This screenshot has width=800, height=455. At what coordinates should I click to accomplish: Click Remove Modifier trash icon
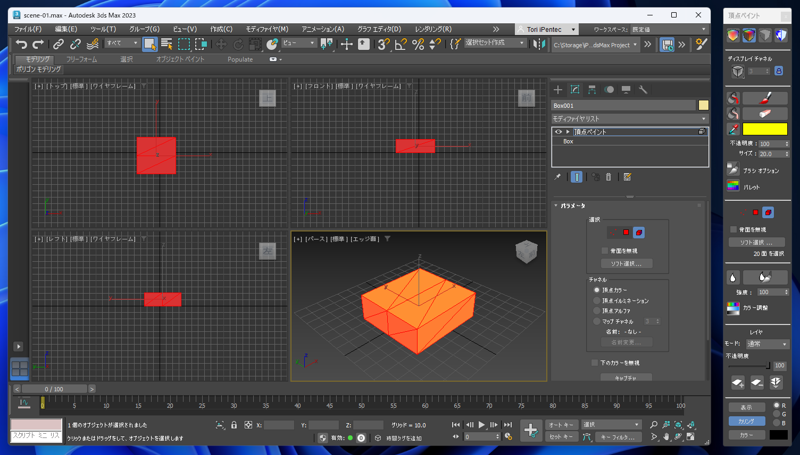[608, 177]
